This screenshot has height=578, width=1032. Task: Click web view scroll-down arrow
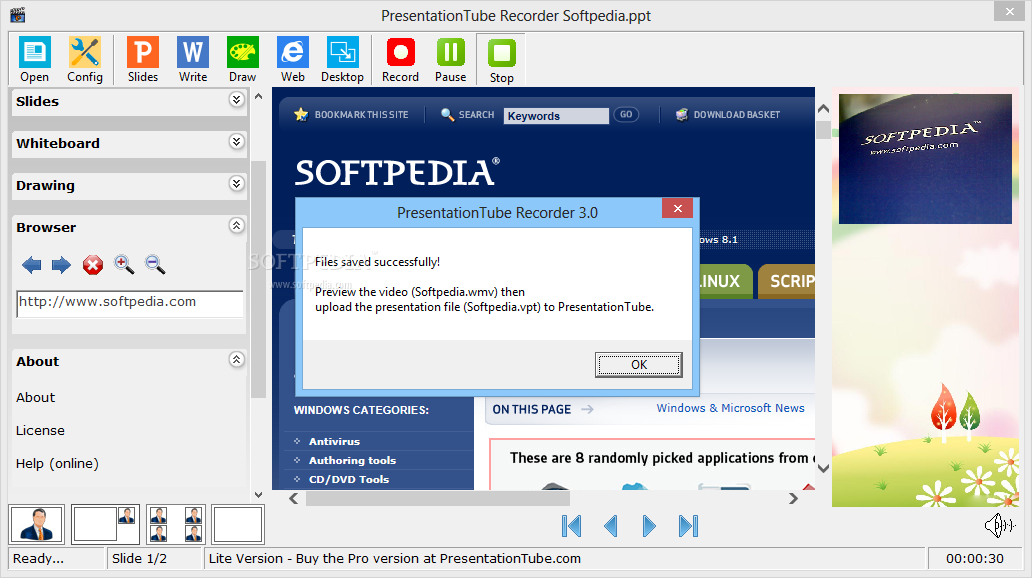823,469
